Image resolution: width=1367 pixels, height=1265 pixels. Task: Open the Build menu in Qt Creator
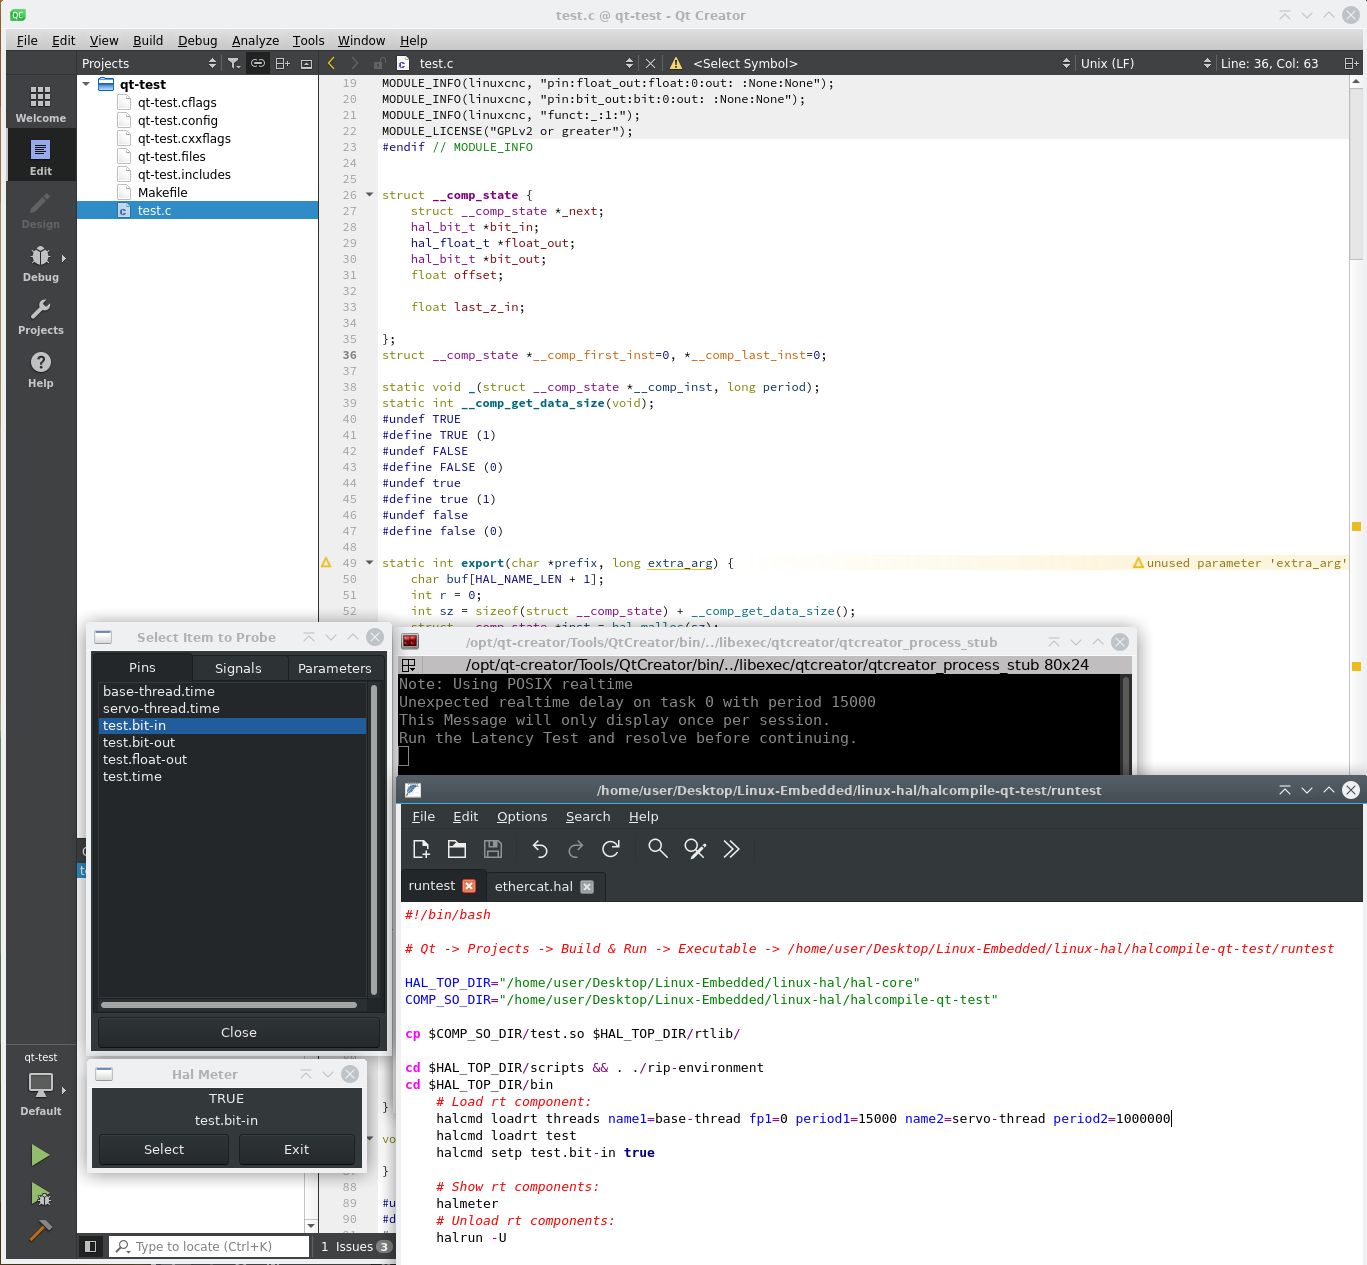point(148,40)
